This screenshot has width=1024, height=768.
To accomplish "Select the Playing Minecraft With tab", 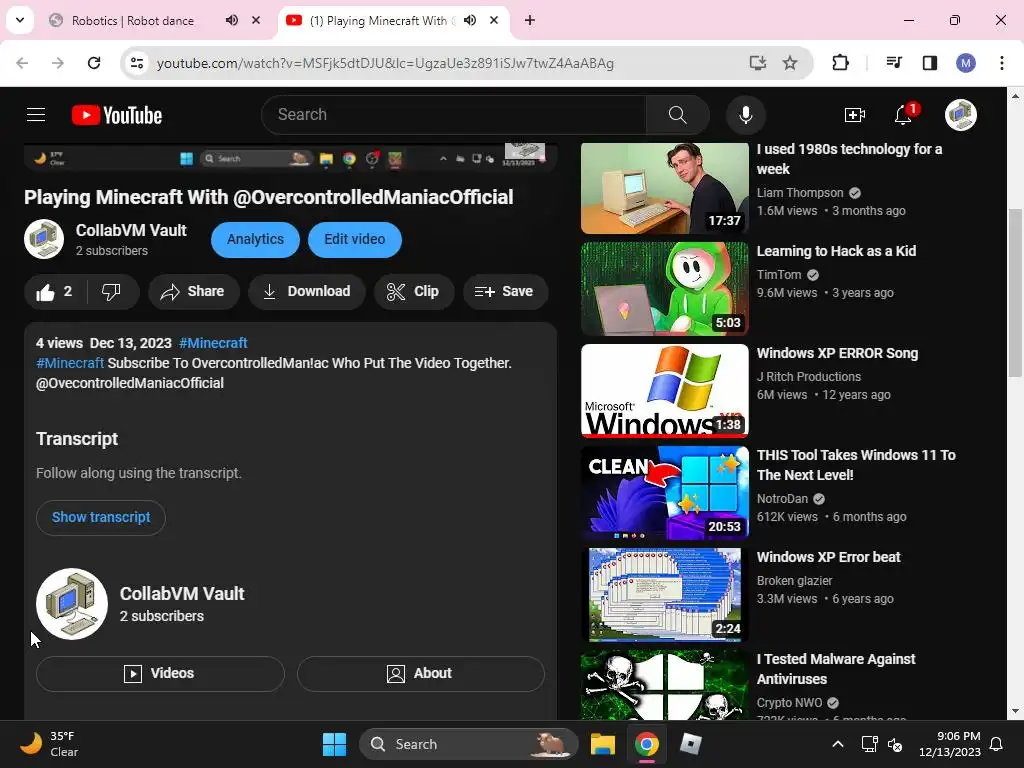I will pos(377,21).
